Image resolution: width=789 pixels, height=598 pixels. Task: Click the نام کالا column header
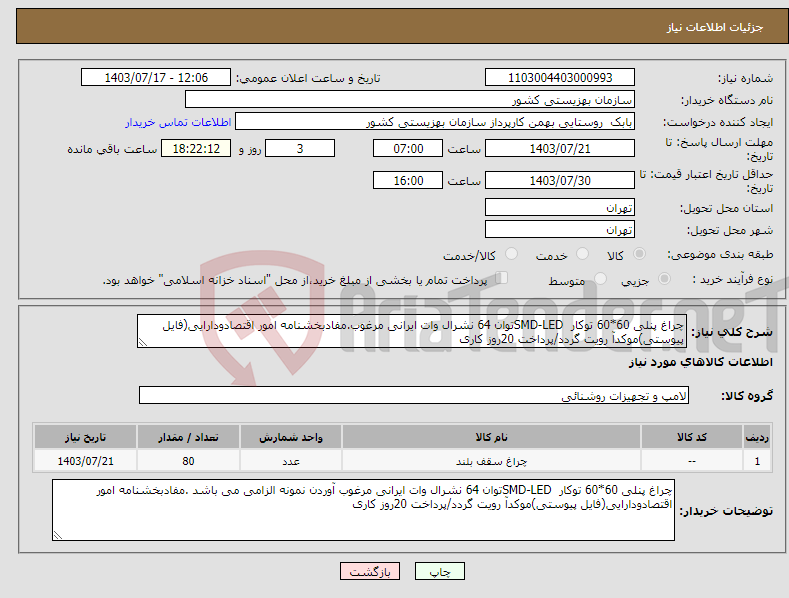[x=491, y=437]
